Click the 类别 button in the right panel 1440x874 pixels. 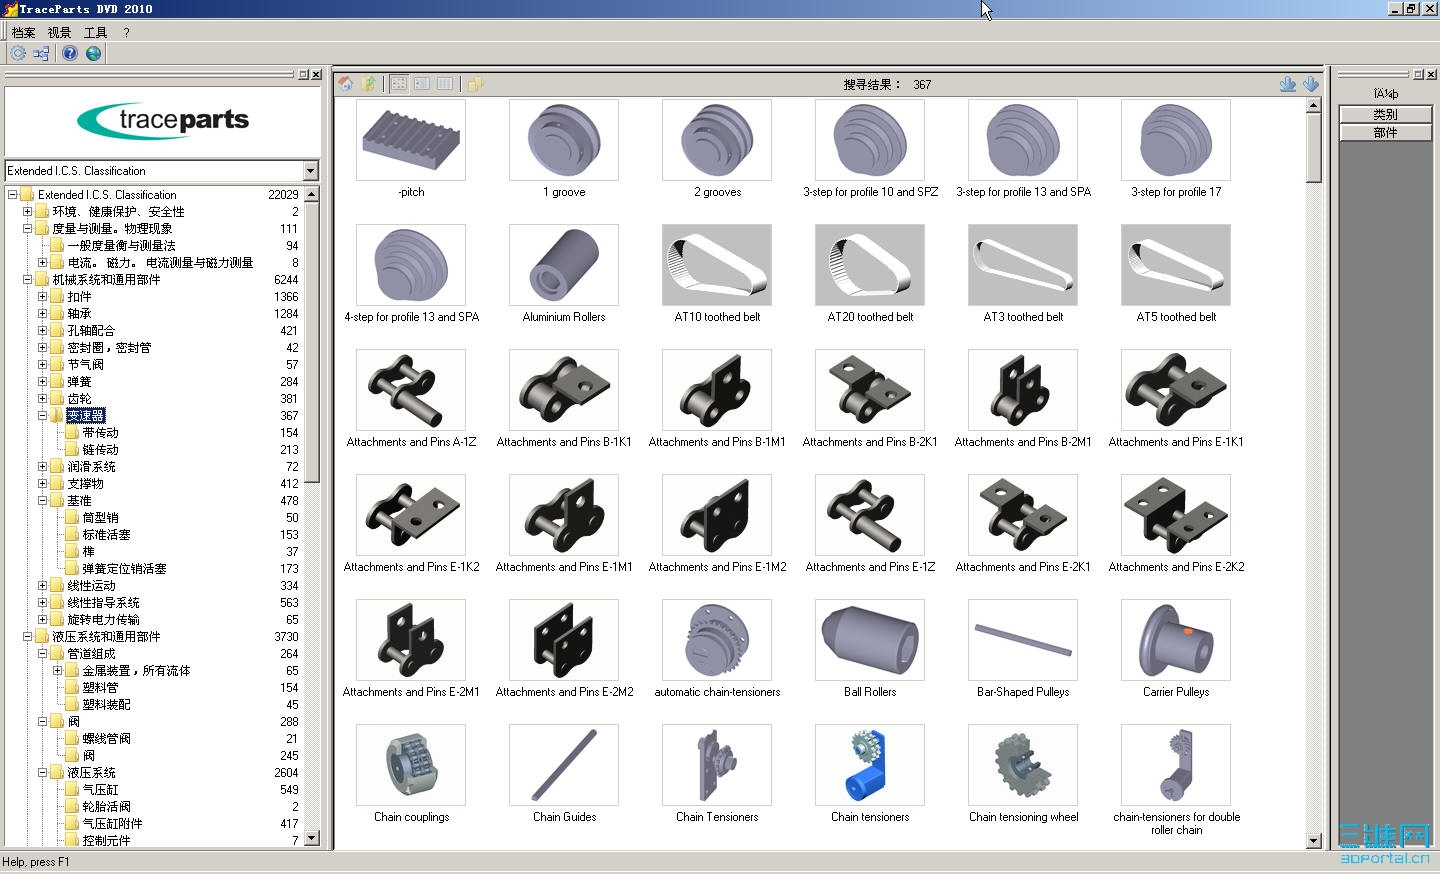click(x=1385, y=115)
